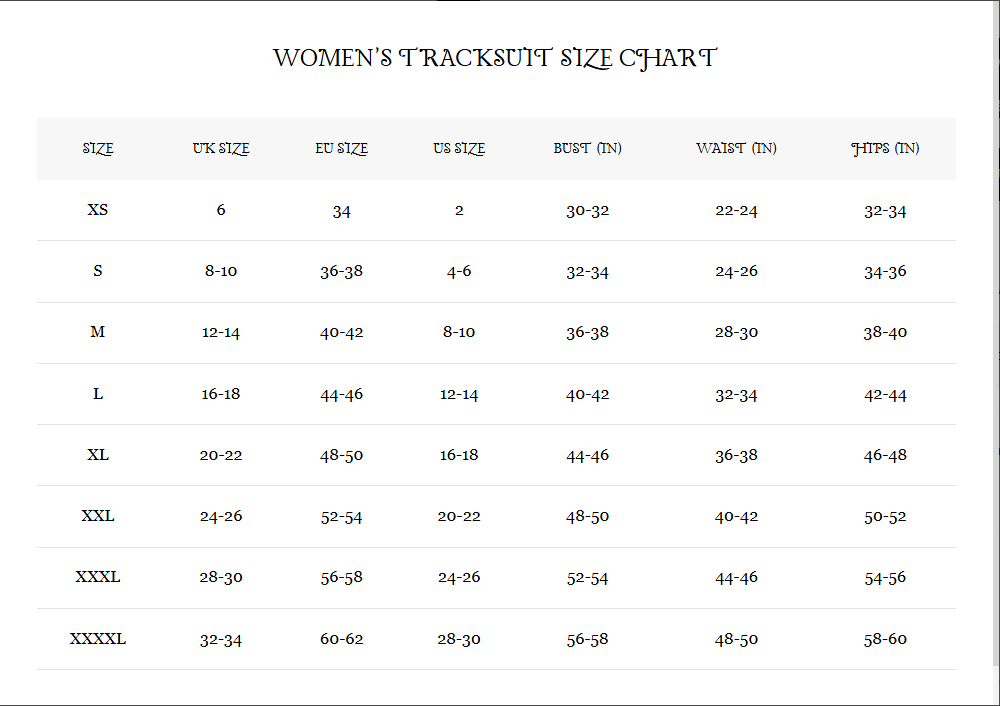Click the EU SIZE column header
The height and width of the screenshot is (706, 1000).
pos(341,148)
